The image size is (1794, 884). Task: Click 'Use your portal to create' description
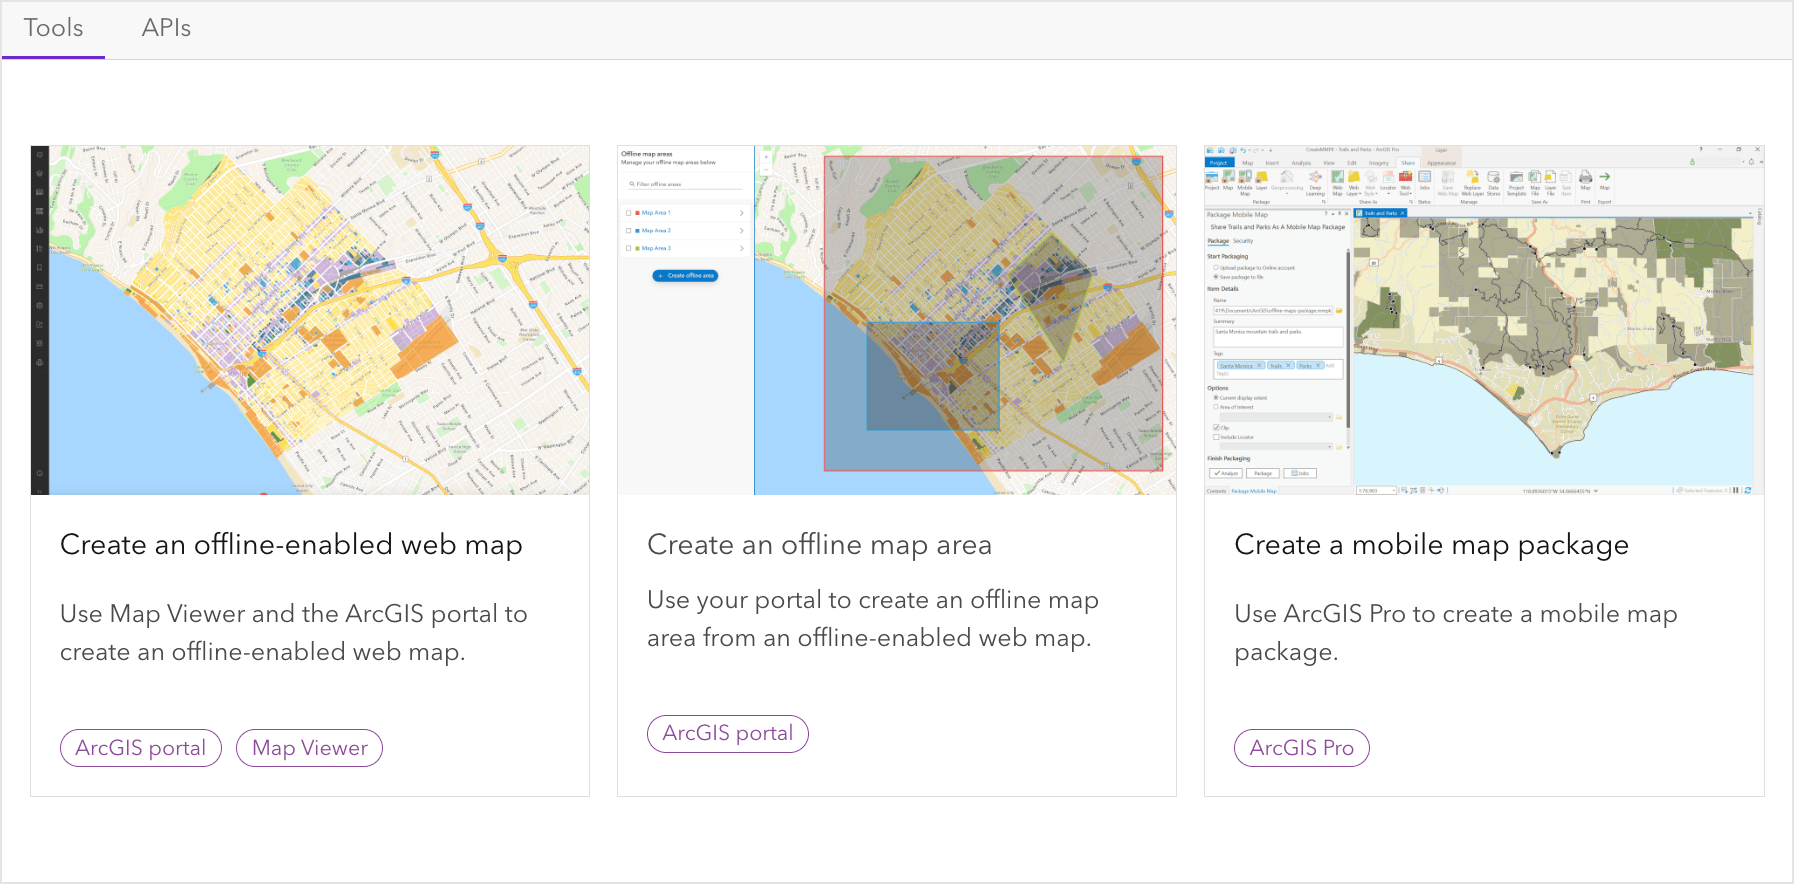[x=873, y=619]
